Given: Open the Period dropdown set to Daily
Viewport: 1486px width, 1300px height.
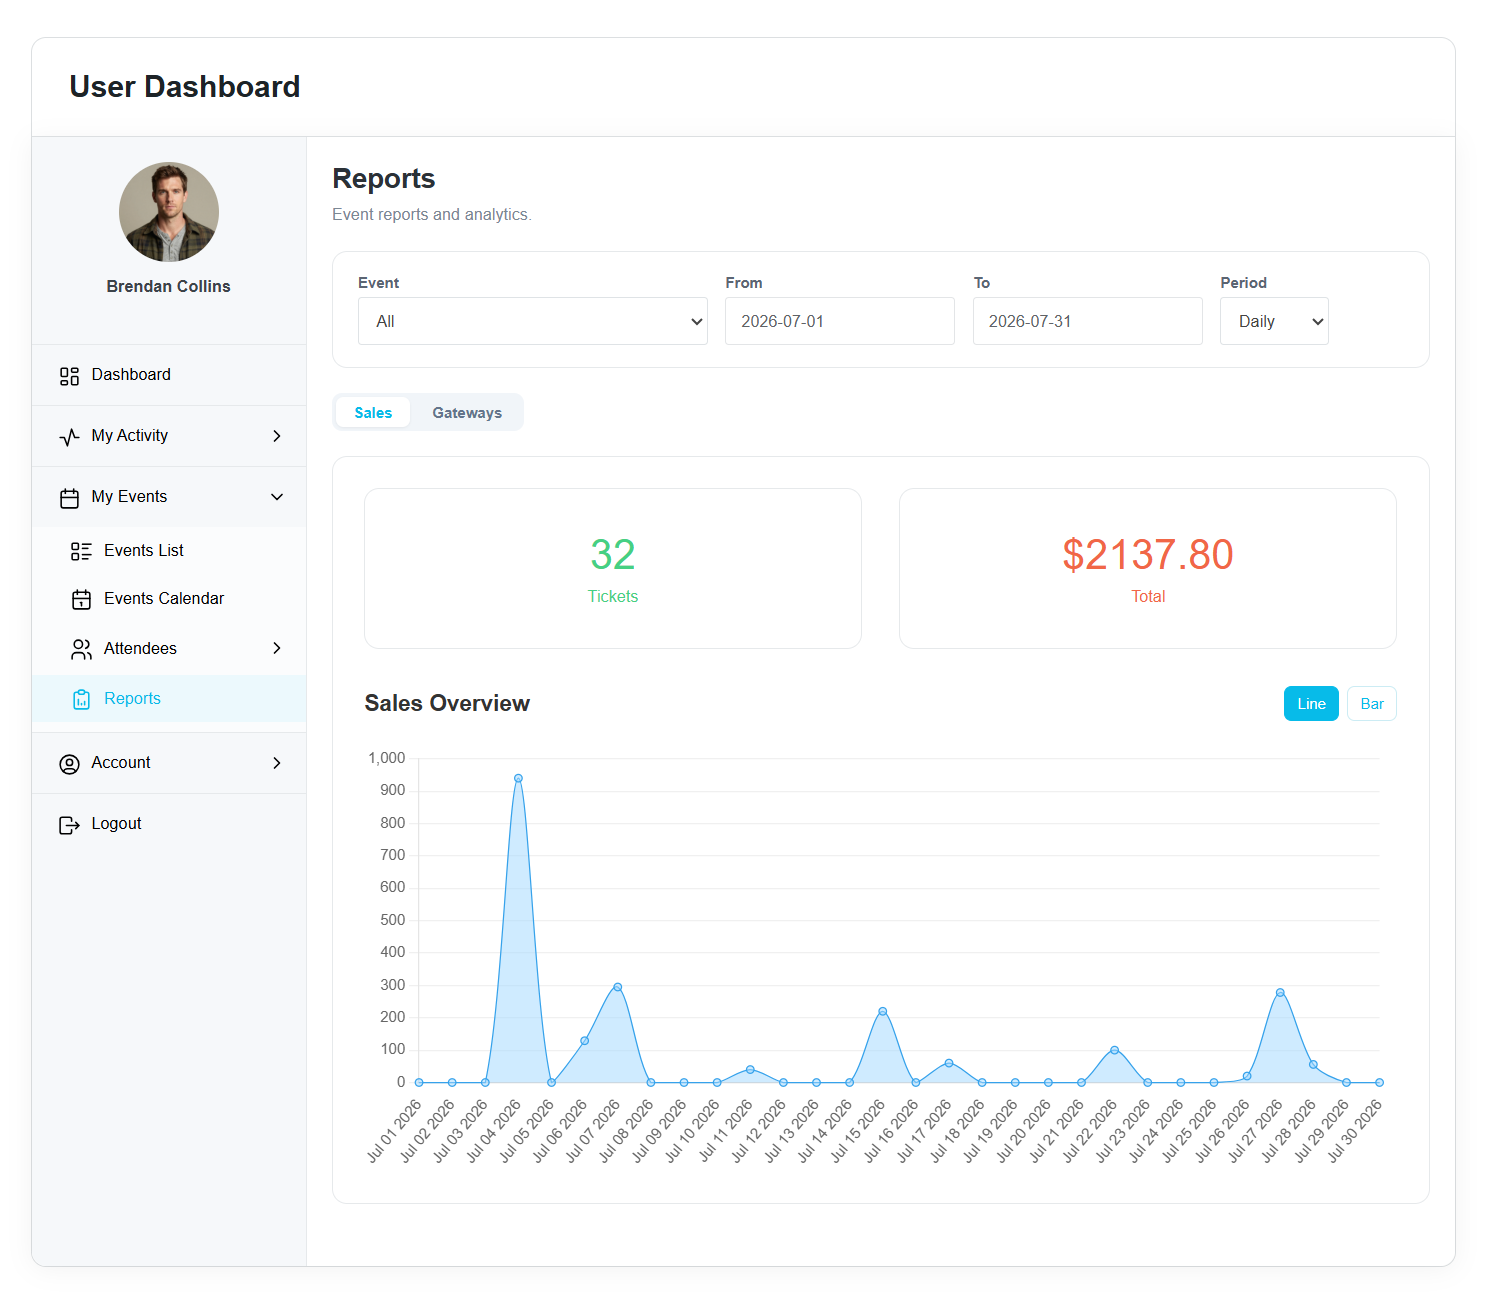Looking at the screenshot, I should click(x=1274, y=321).
